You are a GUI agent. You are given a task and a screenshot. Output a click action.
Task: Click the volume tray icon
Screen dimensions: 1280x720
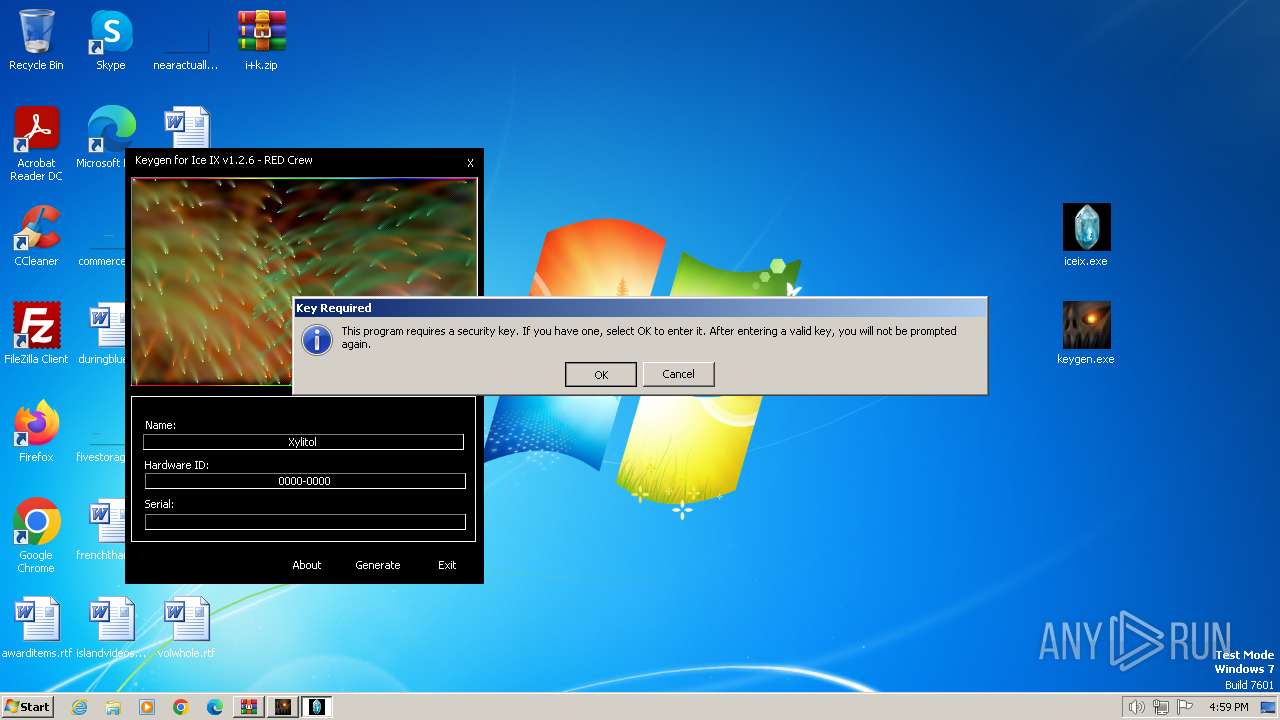coord(1136,707)
